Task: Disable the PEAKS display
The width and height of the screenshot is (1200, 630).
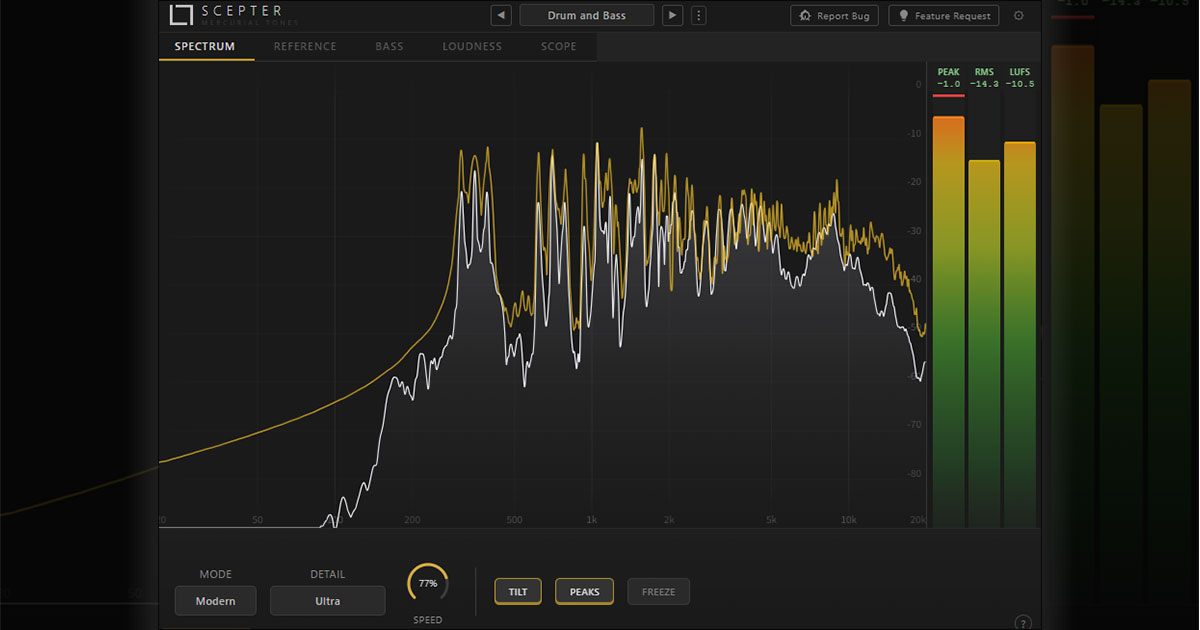Action: (x=584, y=592)
